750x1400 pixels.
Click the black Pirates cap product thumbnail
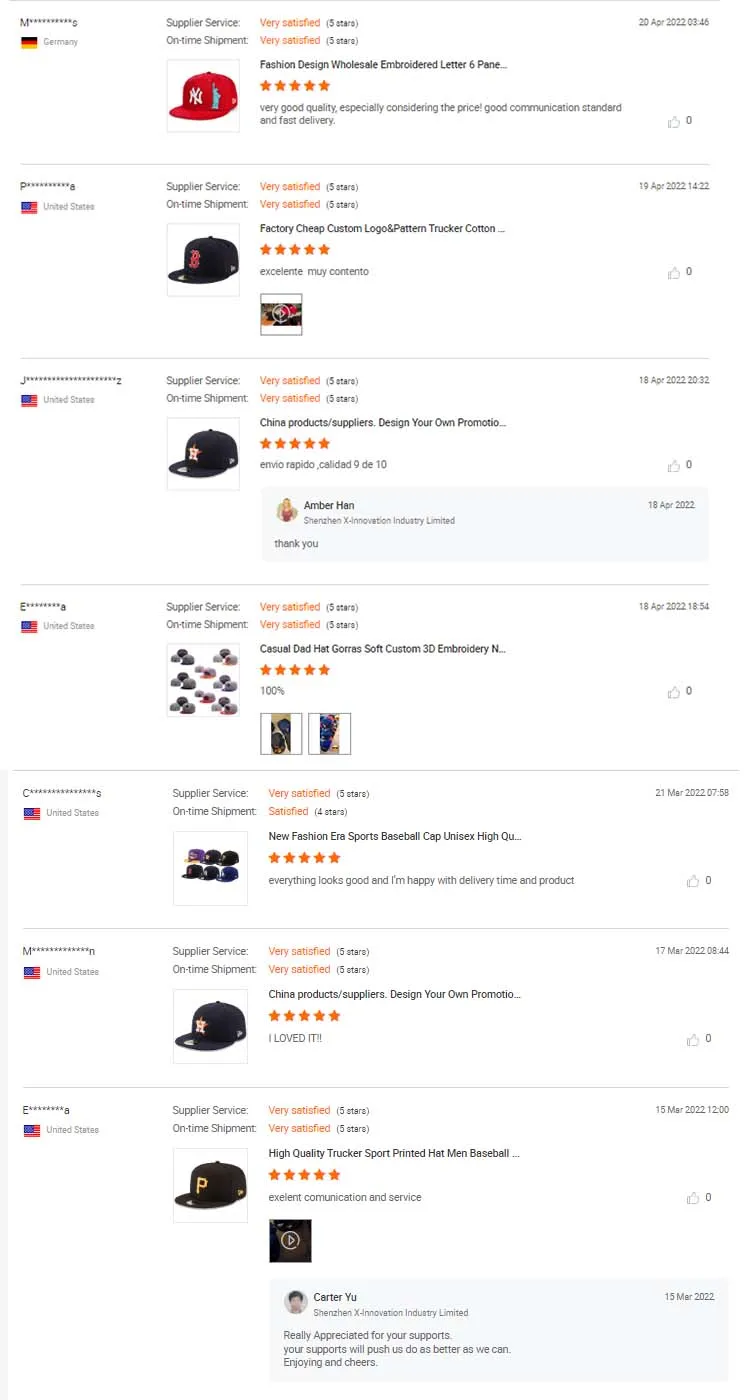point(210,1185)
